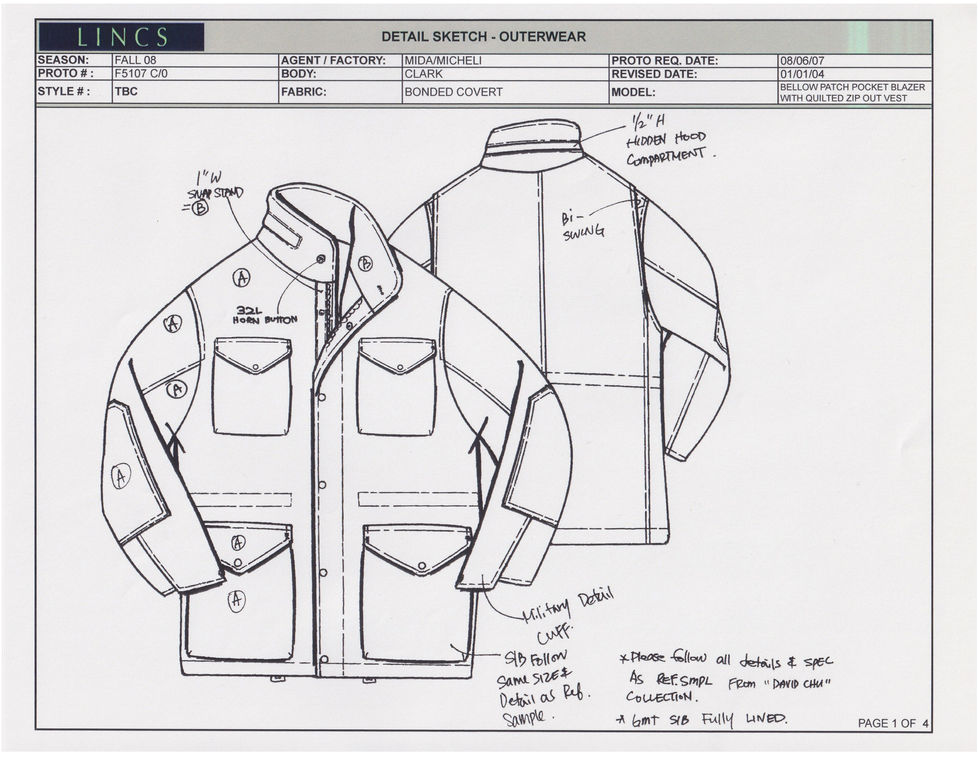Click the 'STYLE # :' label
Screen dimensions: 979x757
[64, 91]
